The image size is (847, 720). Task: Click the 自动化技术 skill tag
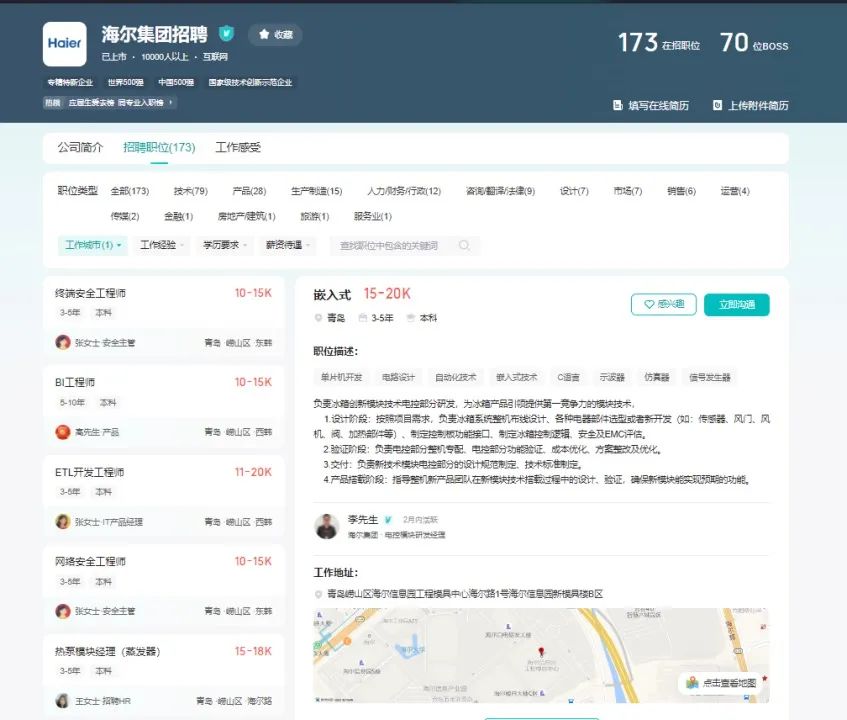[x=455, y=377]
